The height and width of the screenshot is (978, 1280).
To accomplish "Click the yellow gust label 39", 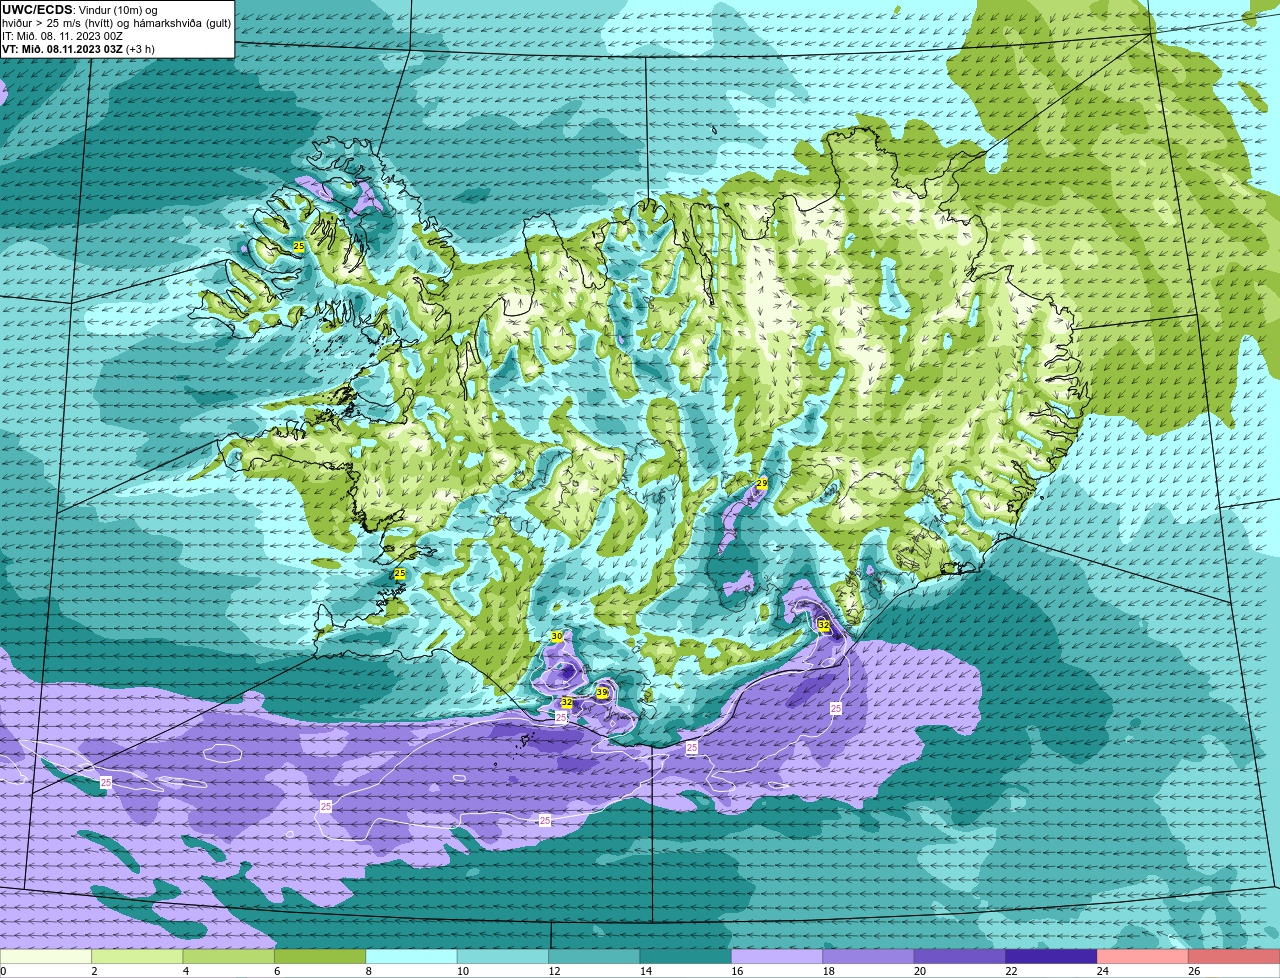I will pos(602,692).
